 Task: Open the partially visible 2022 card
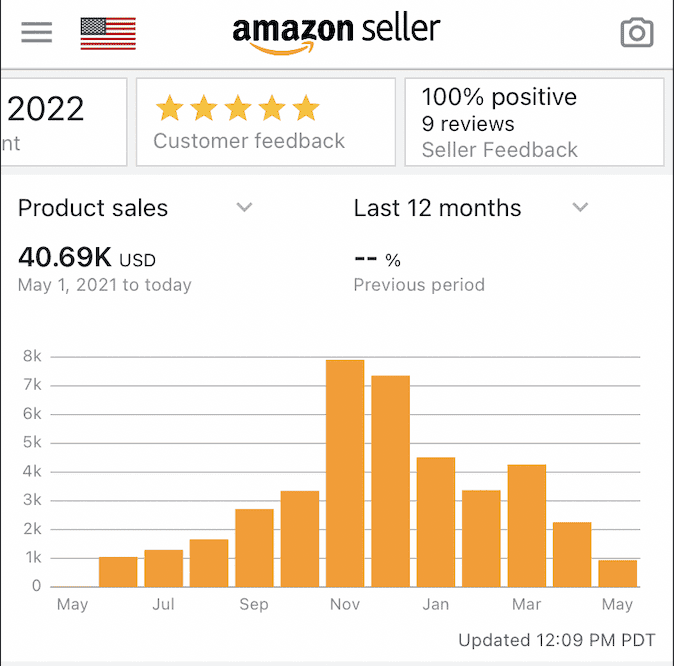click(x=64, y=122)
